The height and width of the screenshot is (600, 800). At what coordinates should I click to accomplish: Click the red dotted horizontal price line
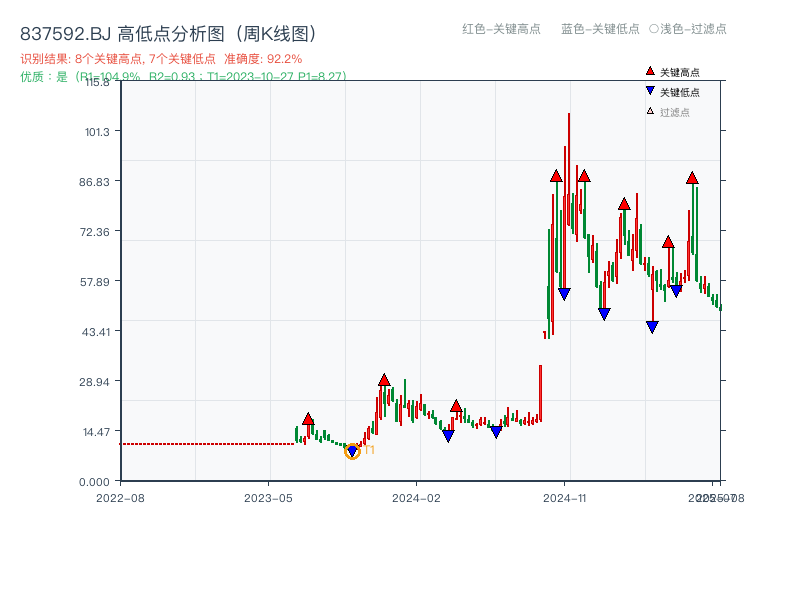point(207,444)
